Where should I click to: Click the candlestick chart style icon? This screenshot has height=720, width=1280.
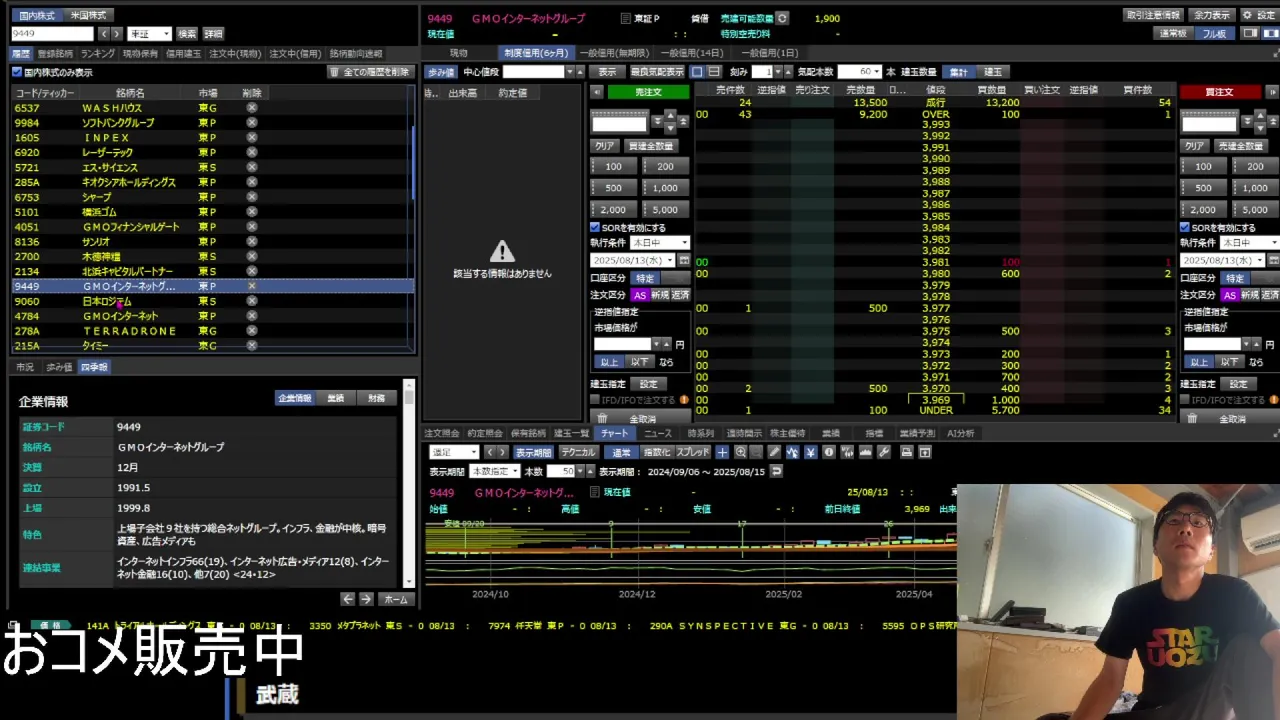tap(847, 452)
